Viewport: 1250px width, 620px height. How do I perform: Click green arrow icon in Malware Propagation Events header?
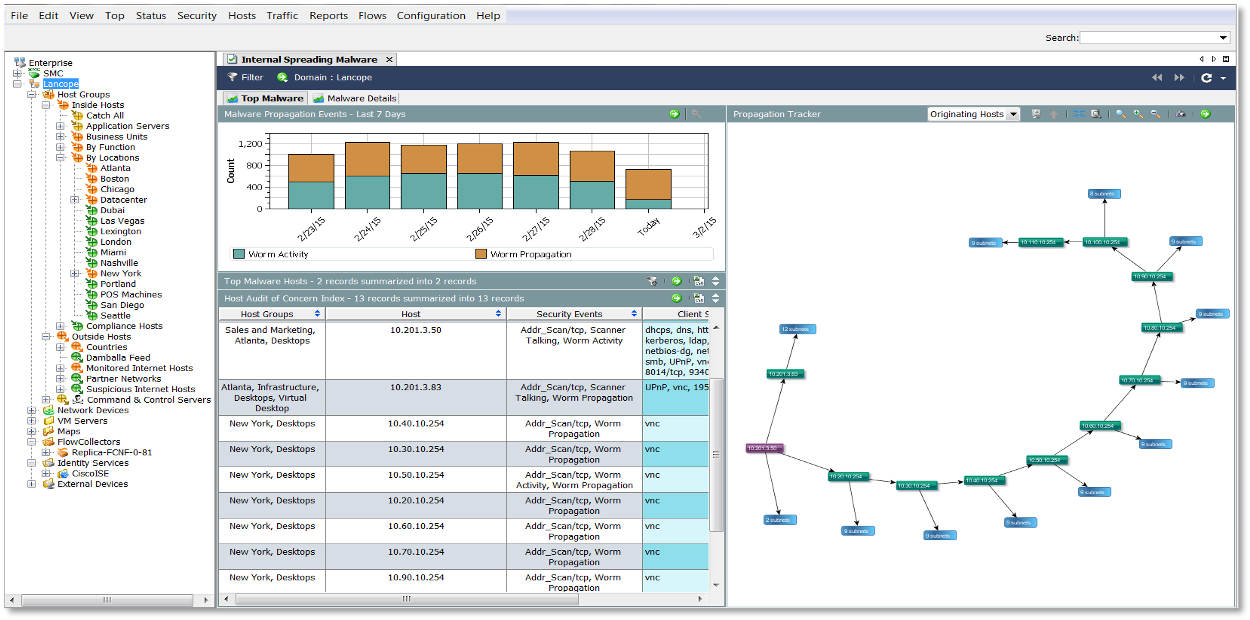[675, 114]
